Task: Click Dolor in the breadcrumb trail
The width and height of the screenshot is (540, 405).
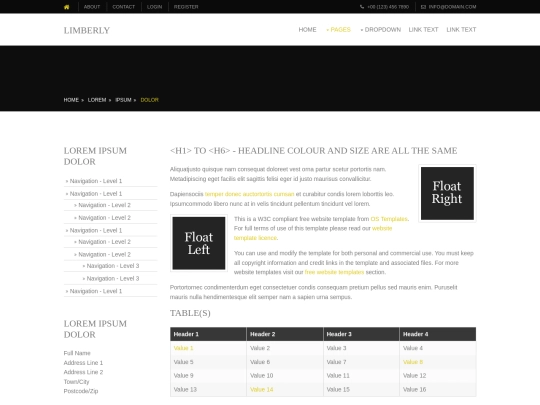Action: coord(149,100)
